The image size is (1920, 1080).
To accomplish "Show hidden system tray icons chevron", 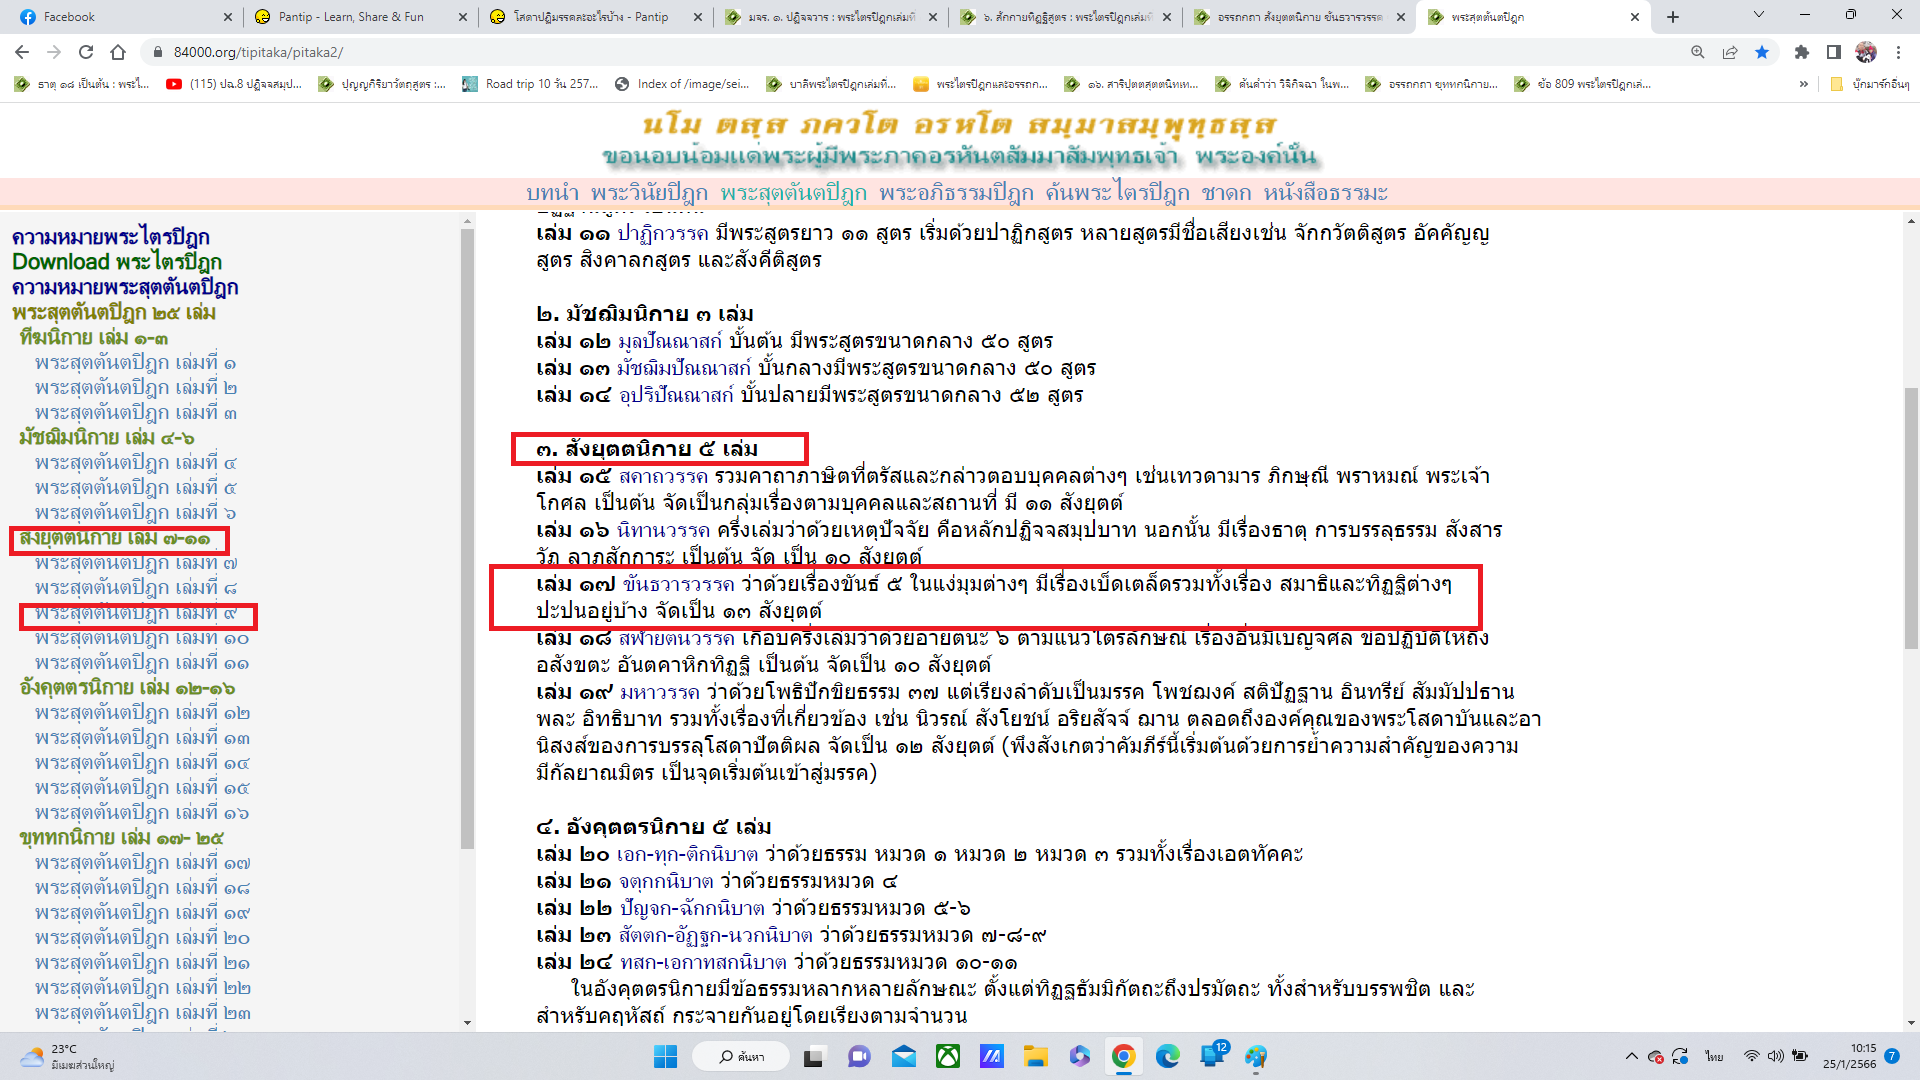I will click(x=1631, y=1056).
